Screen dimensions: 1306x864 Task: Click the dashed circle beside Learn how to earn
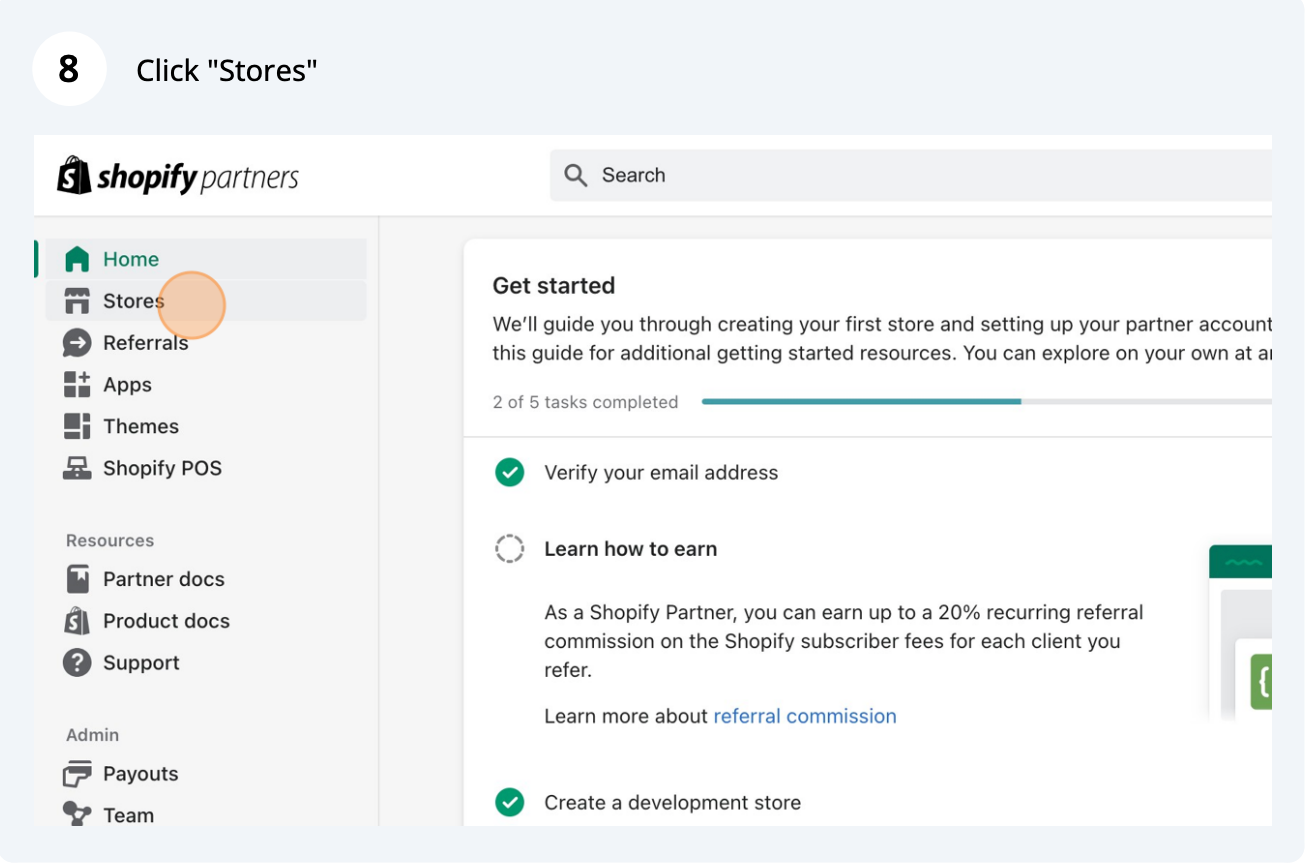pyautogui.click(x=510, y=549)
